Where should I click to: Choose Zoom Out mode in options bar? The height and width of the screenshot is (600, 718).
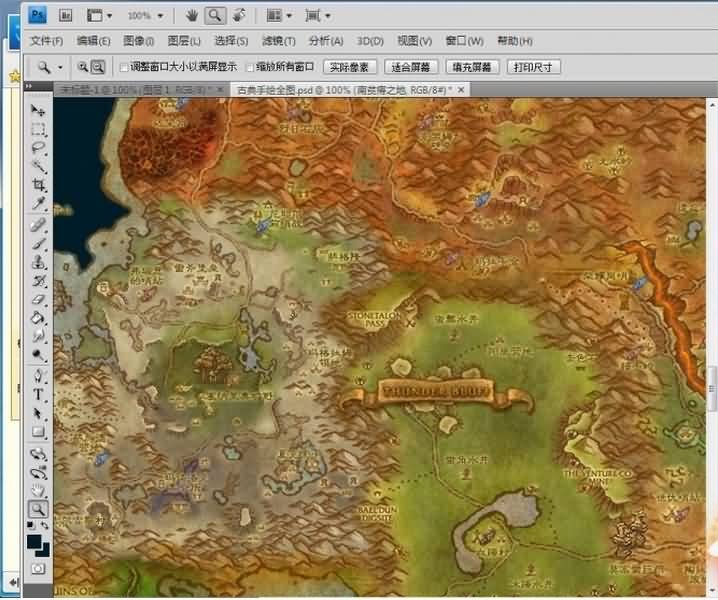click(x=98, y=67)
